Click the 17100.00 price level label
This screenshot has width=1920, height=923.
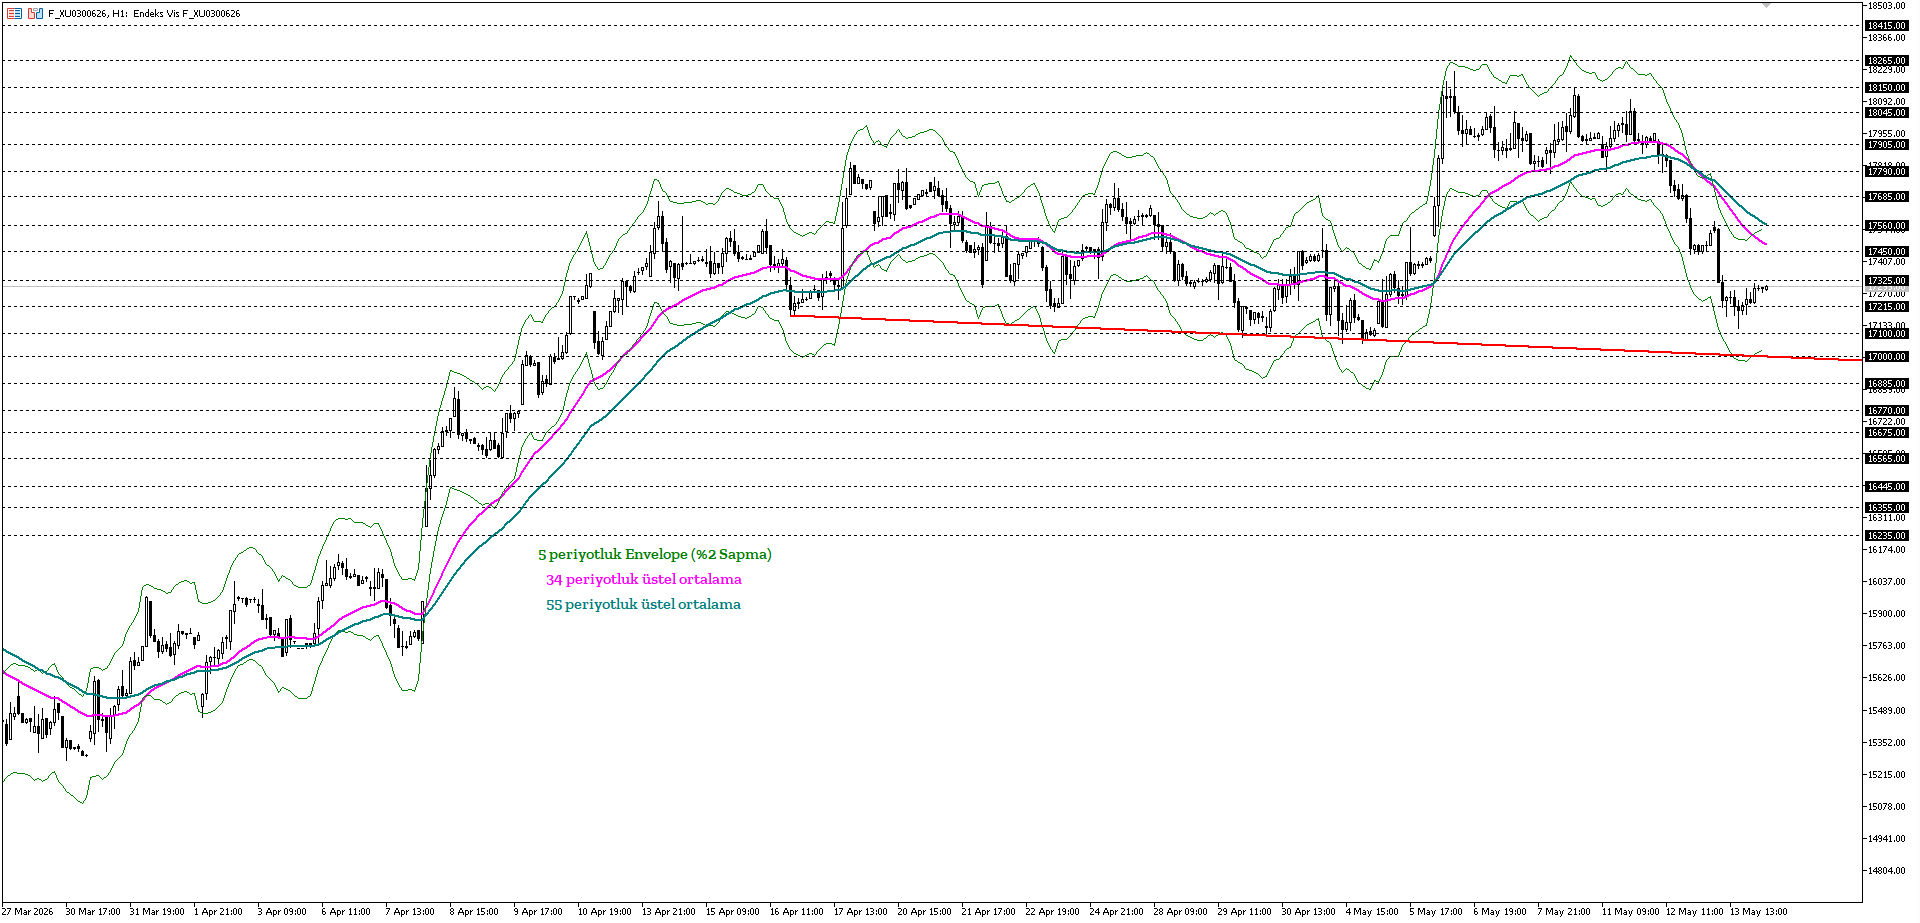coord(1886,334)
